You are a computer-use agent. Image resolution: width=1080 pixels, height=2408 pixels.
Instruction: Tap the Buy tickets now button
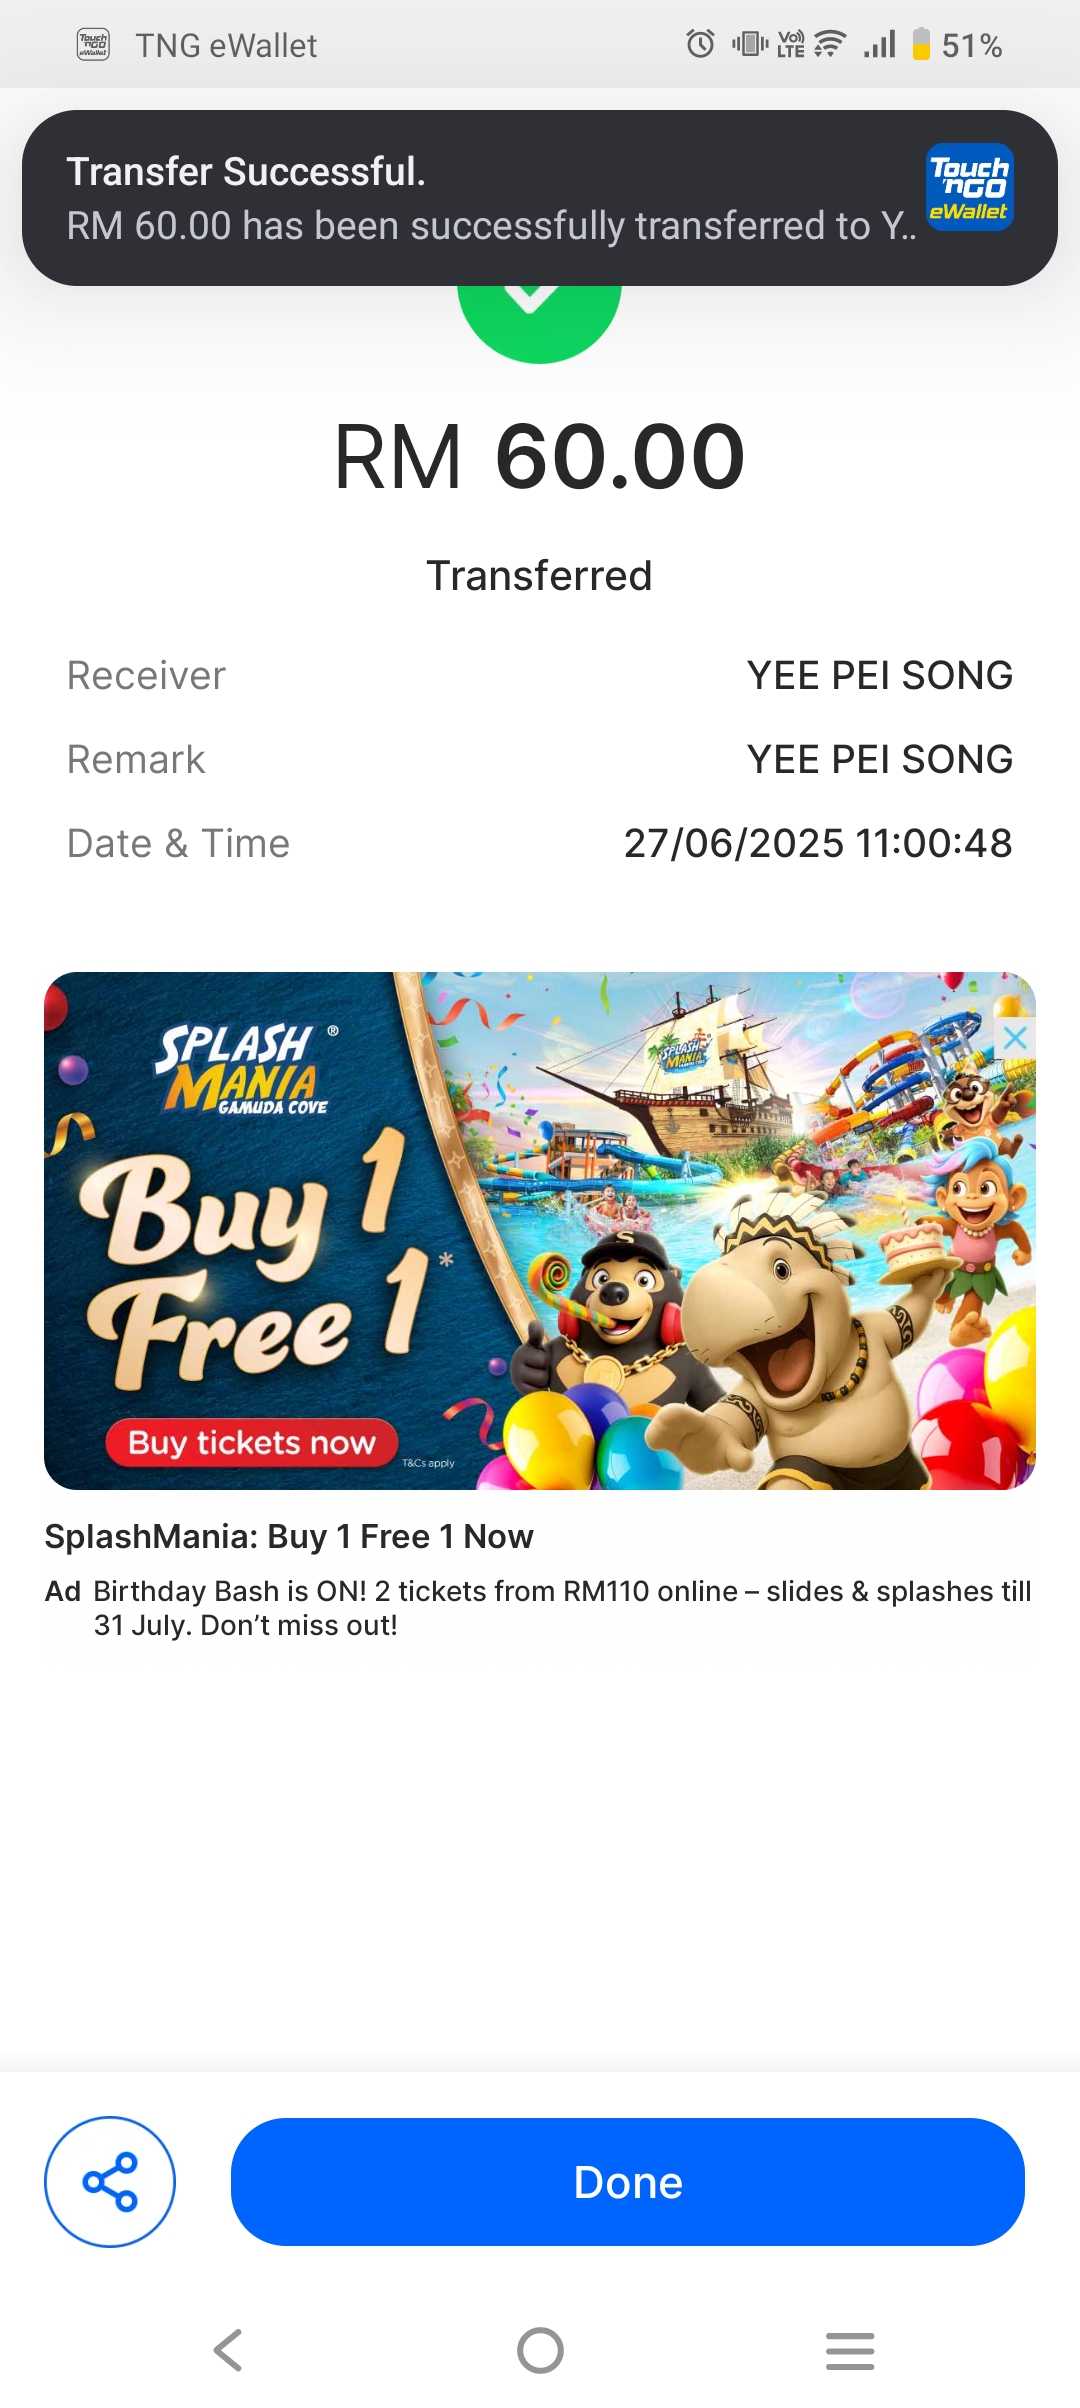click(x=251, y=1442)
